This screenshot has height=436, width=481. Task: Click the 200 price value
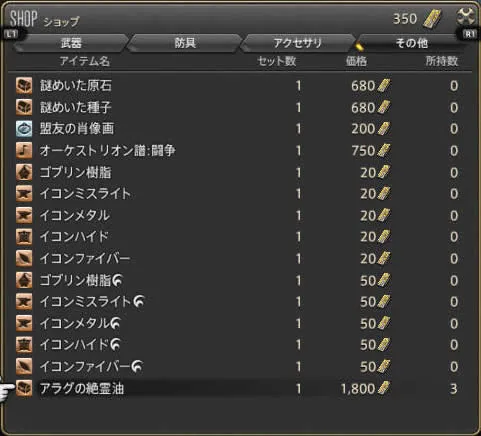pyautogui.click(x=363, y=129)
